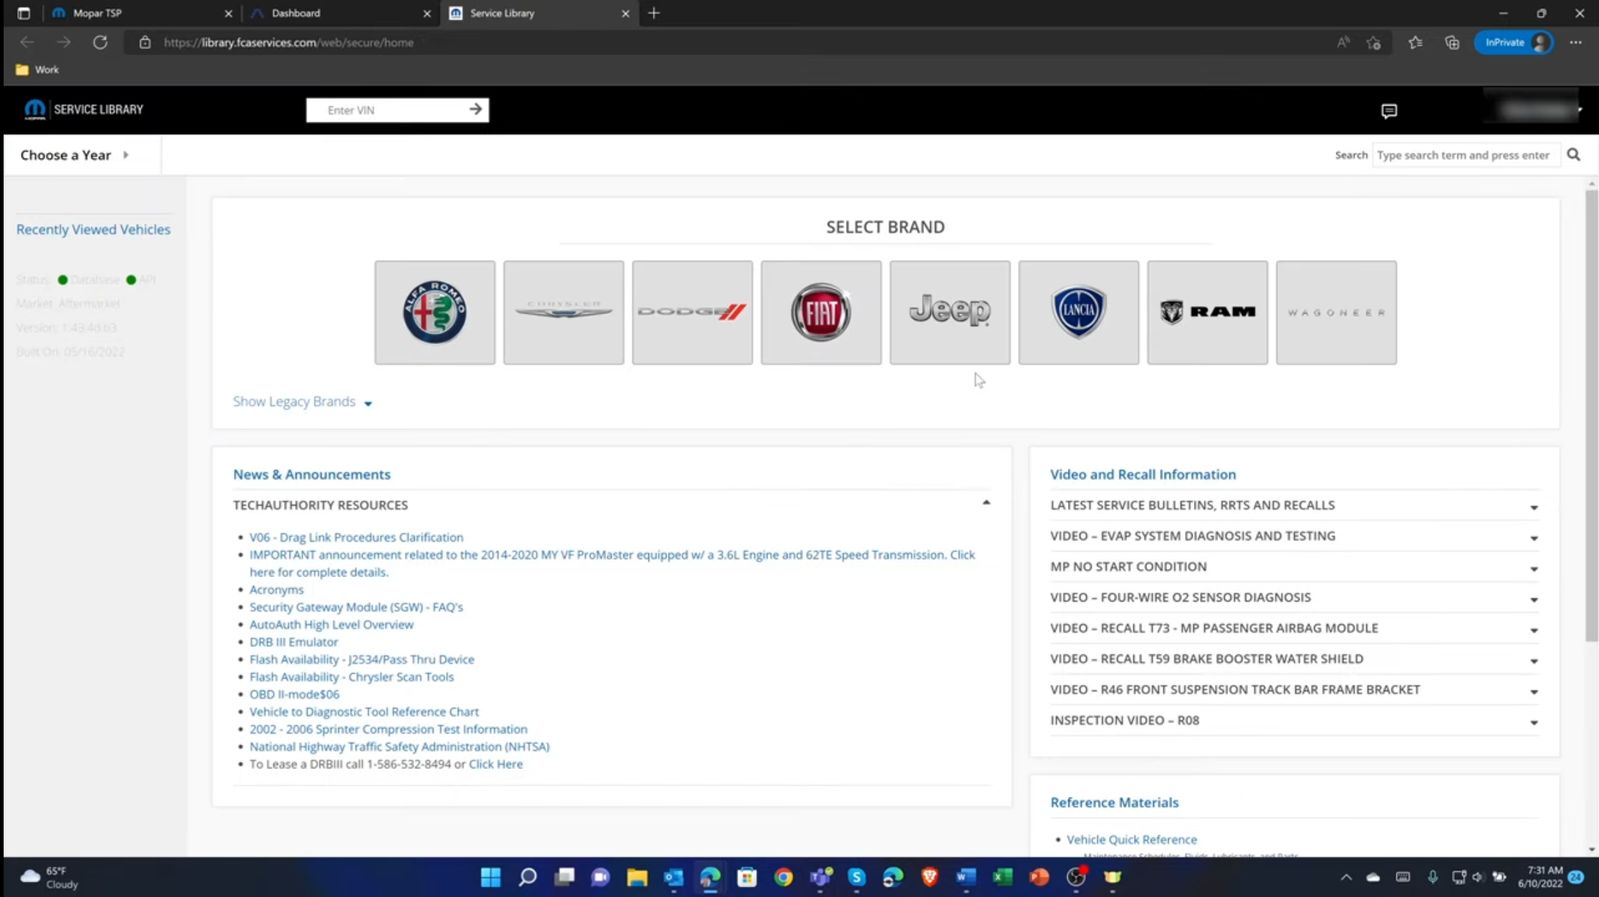This screenshot has height=897, width=1599.
Task: Expand Video – Four-Wire O2 Sensor Diagnosis
Action: (1294, 598)
